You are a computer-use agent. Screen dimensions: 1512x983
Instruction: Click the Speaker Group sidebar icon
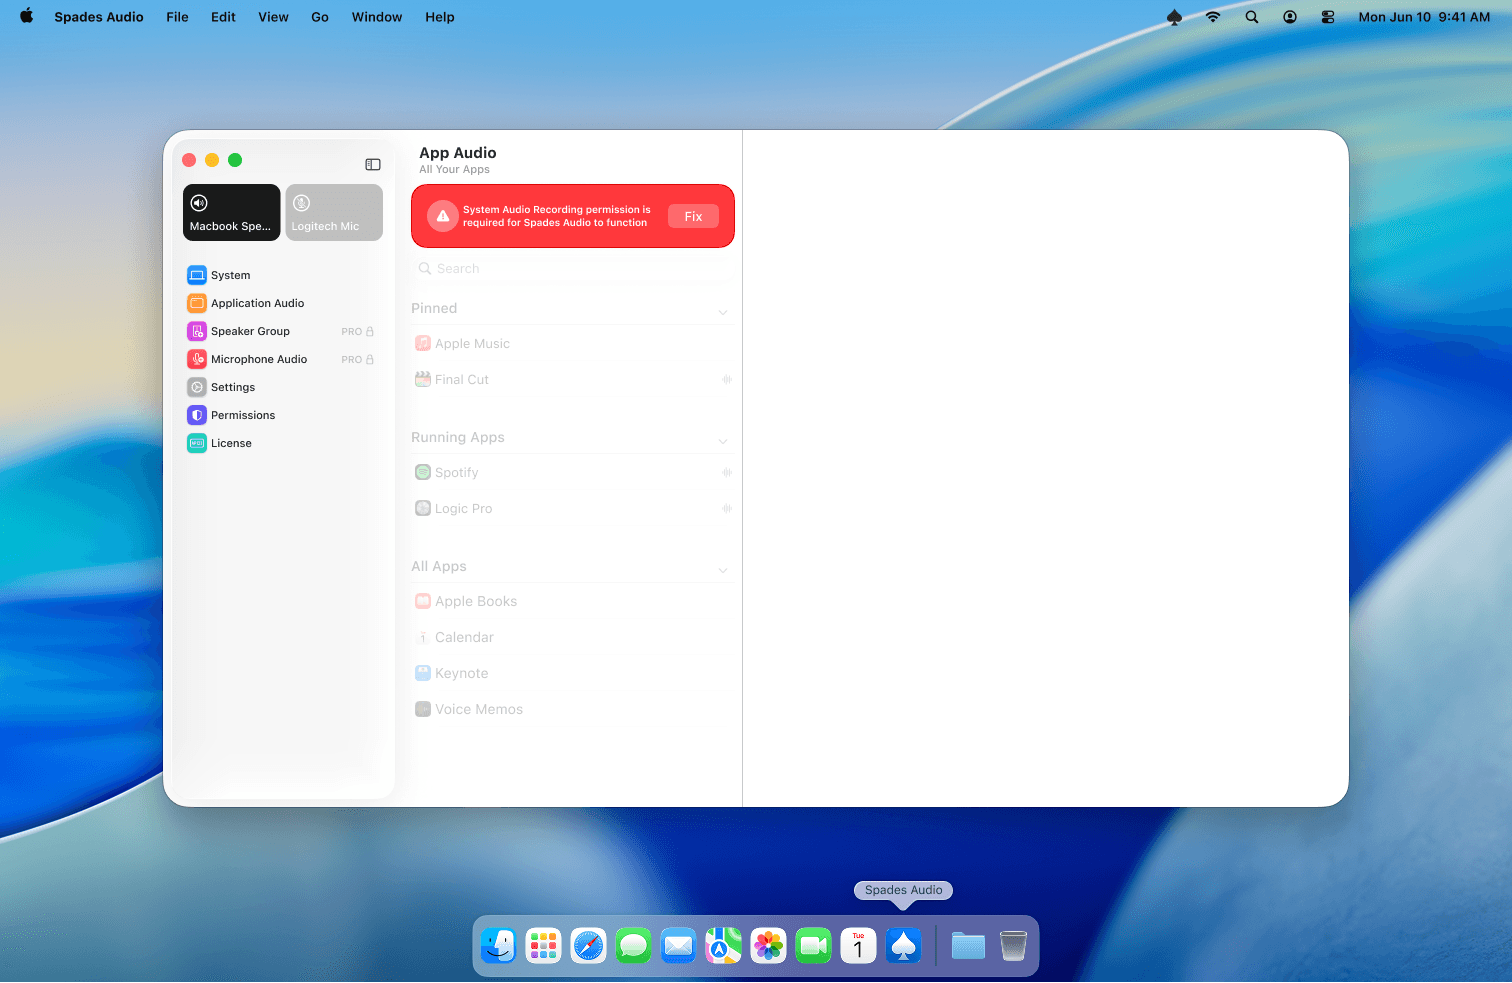(196, 331)
